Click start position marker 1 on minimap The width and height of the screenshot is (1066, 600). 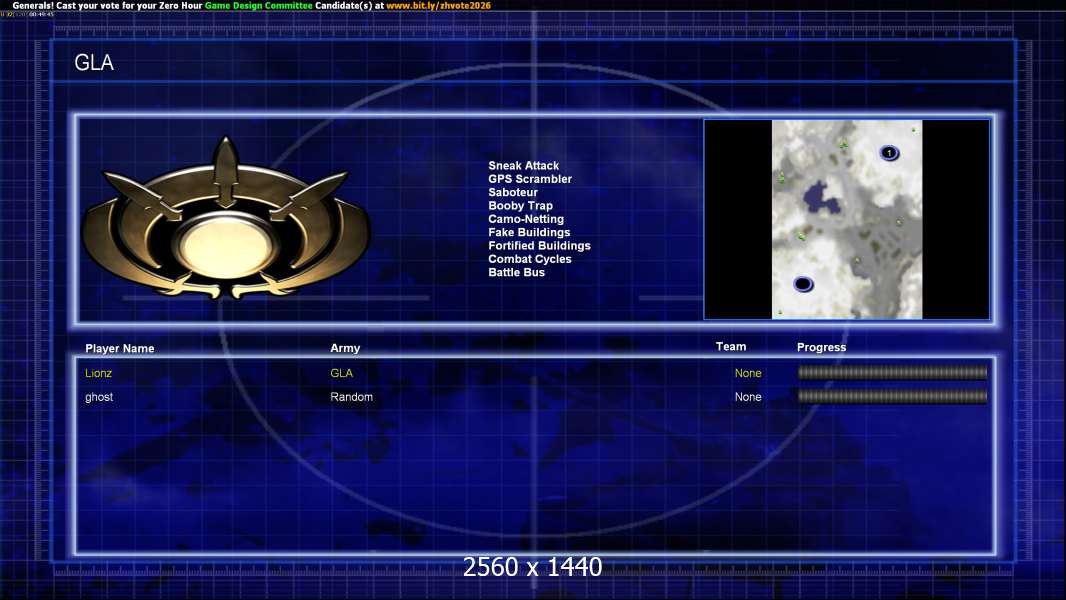click(x=888, y=153)
